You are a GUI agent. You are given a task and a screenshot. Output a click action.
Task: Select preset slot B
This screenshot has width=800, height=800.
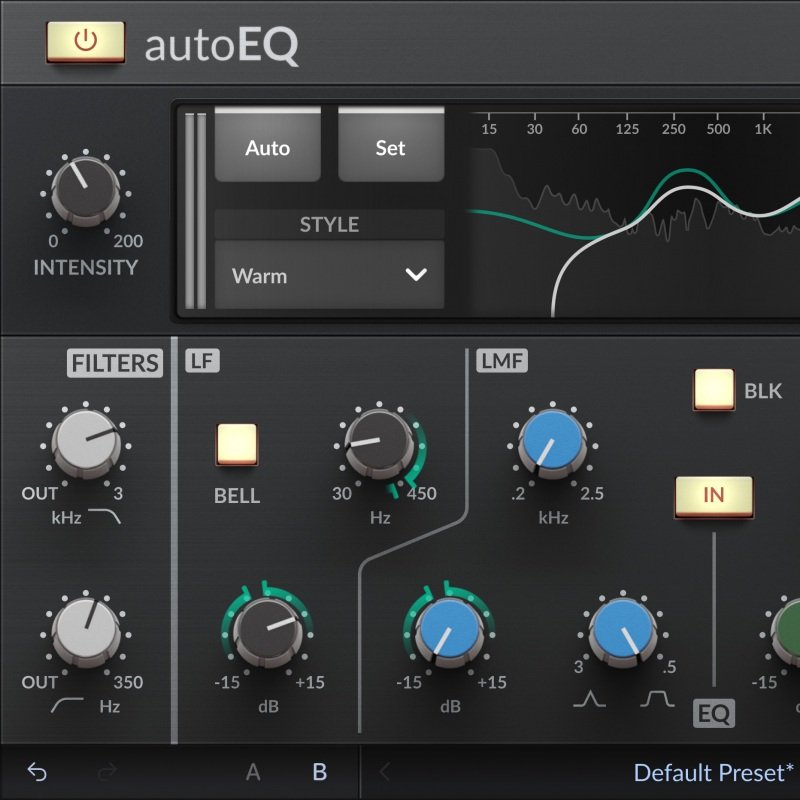(x=320, y=772)
